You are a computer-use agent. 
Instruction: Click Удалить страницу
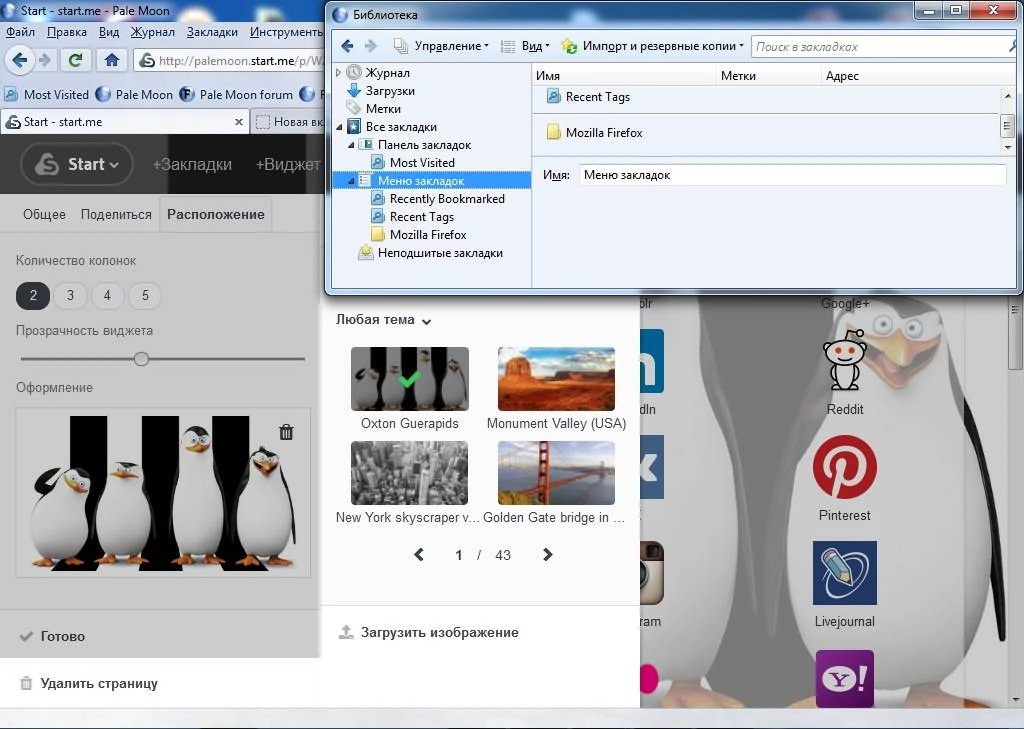(89, 683)
